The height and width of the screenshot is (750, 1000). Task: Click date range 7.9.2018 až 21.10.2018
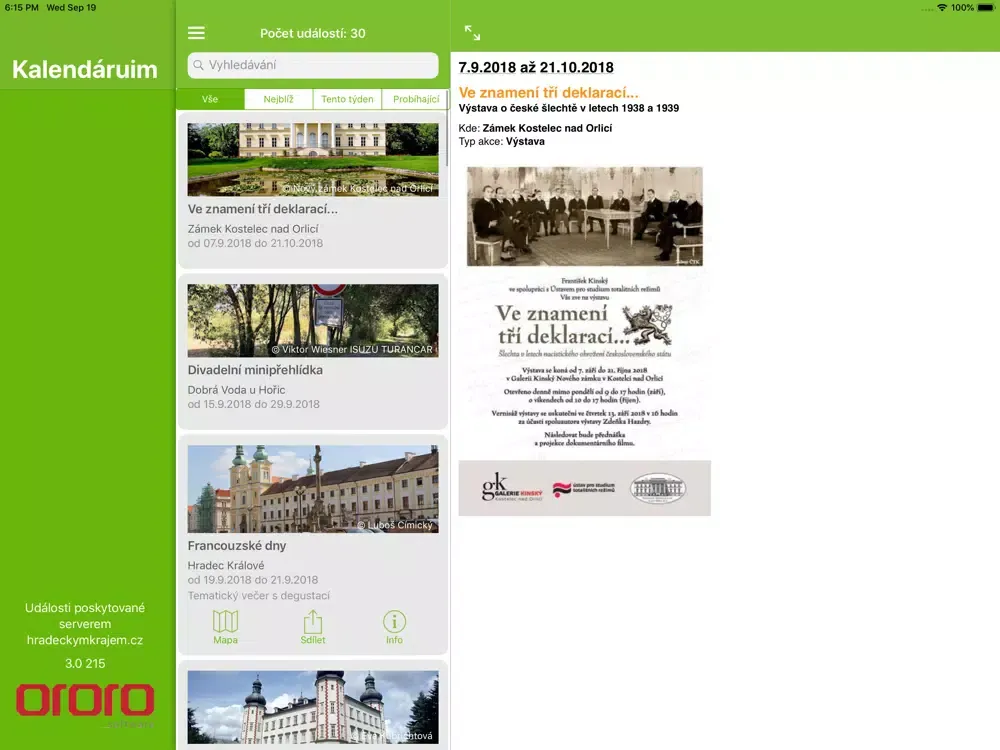click(x=536, y=68)
